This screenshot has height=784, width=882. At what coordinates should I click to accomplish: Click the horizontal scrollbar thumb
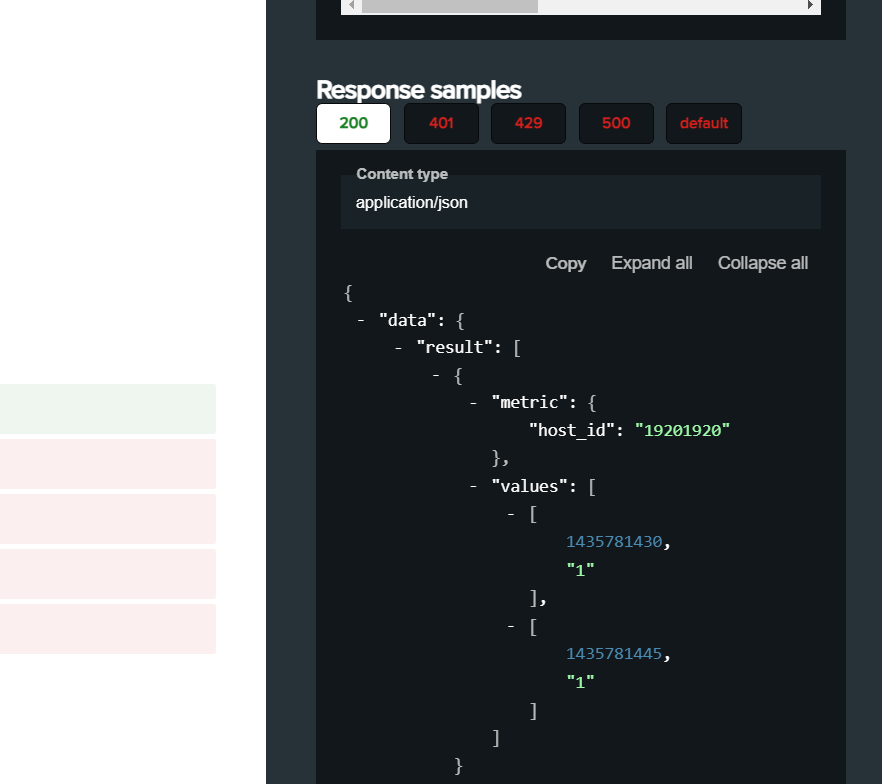pyautogui.click(x=448, y=6)
